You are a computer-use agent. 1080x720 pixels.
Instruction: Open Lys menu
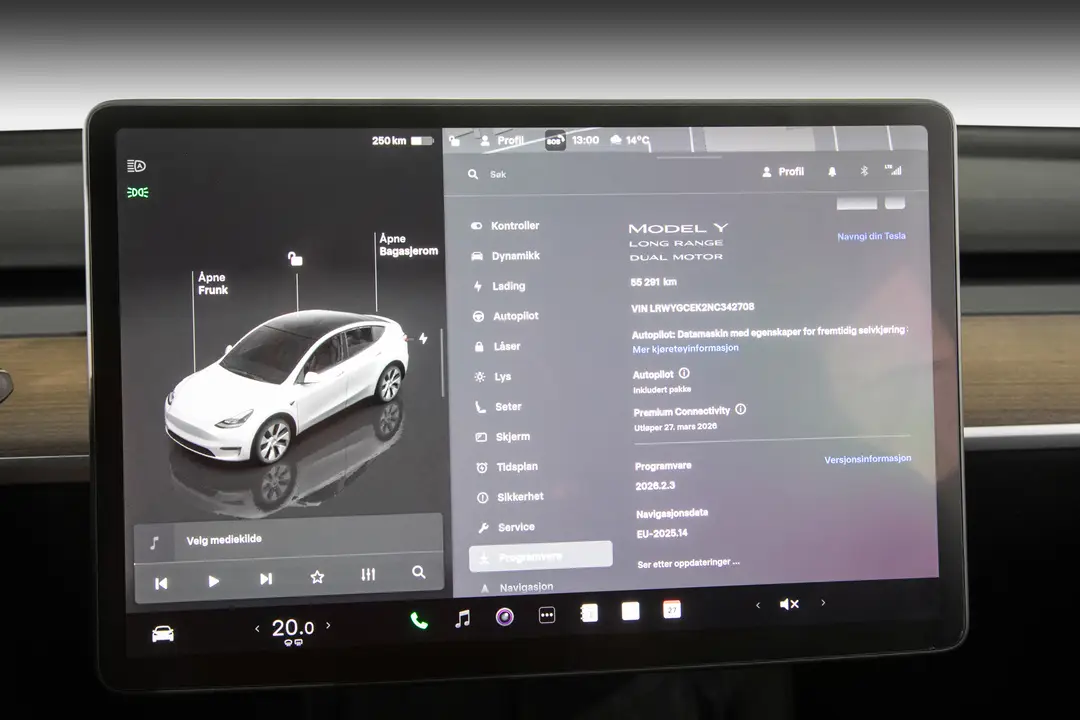494,377
